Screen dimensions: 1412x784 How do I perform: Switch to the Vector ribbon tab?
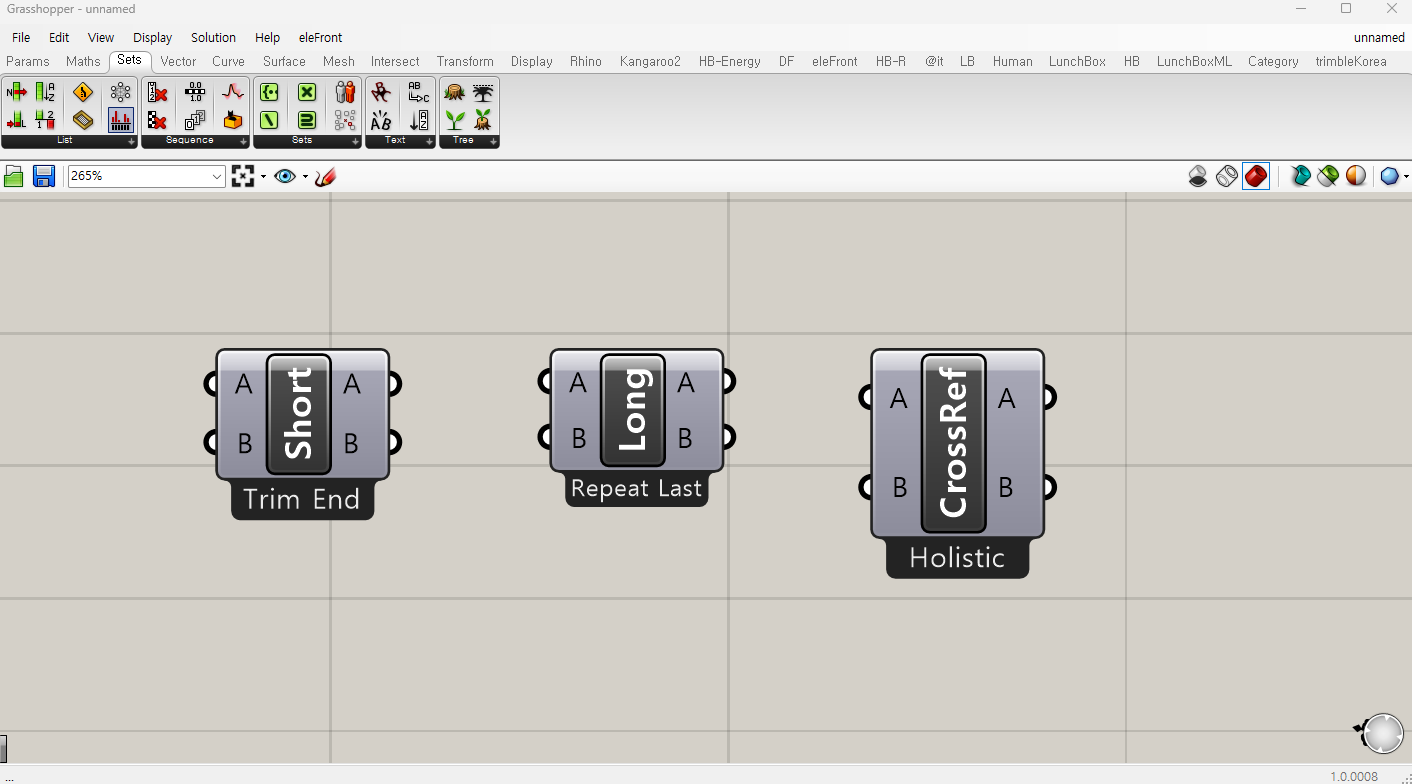click(178, 61)
